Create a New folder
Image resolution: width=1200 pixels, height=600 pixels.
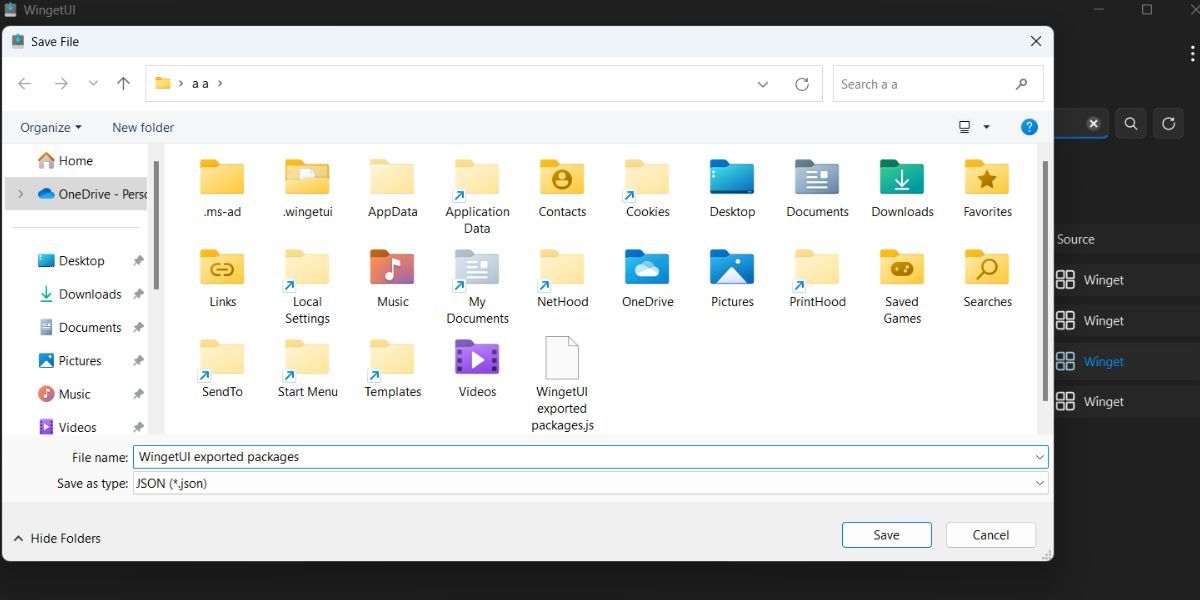tap(143, 127)
